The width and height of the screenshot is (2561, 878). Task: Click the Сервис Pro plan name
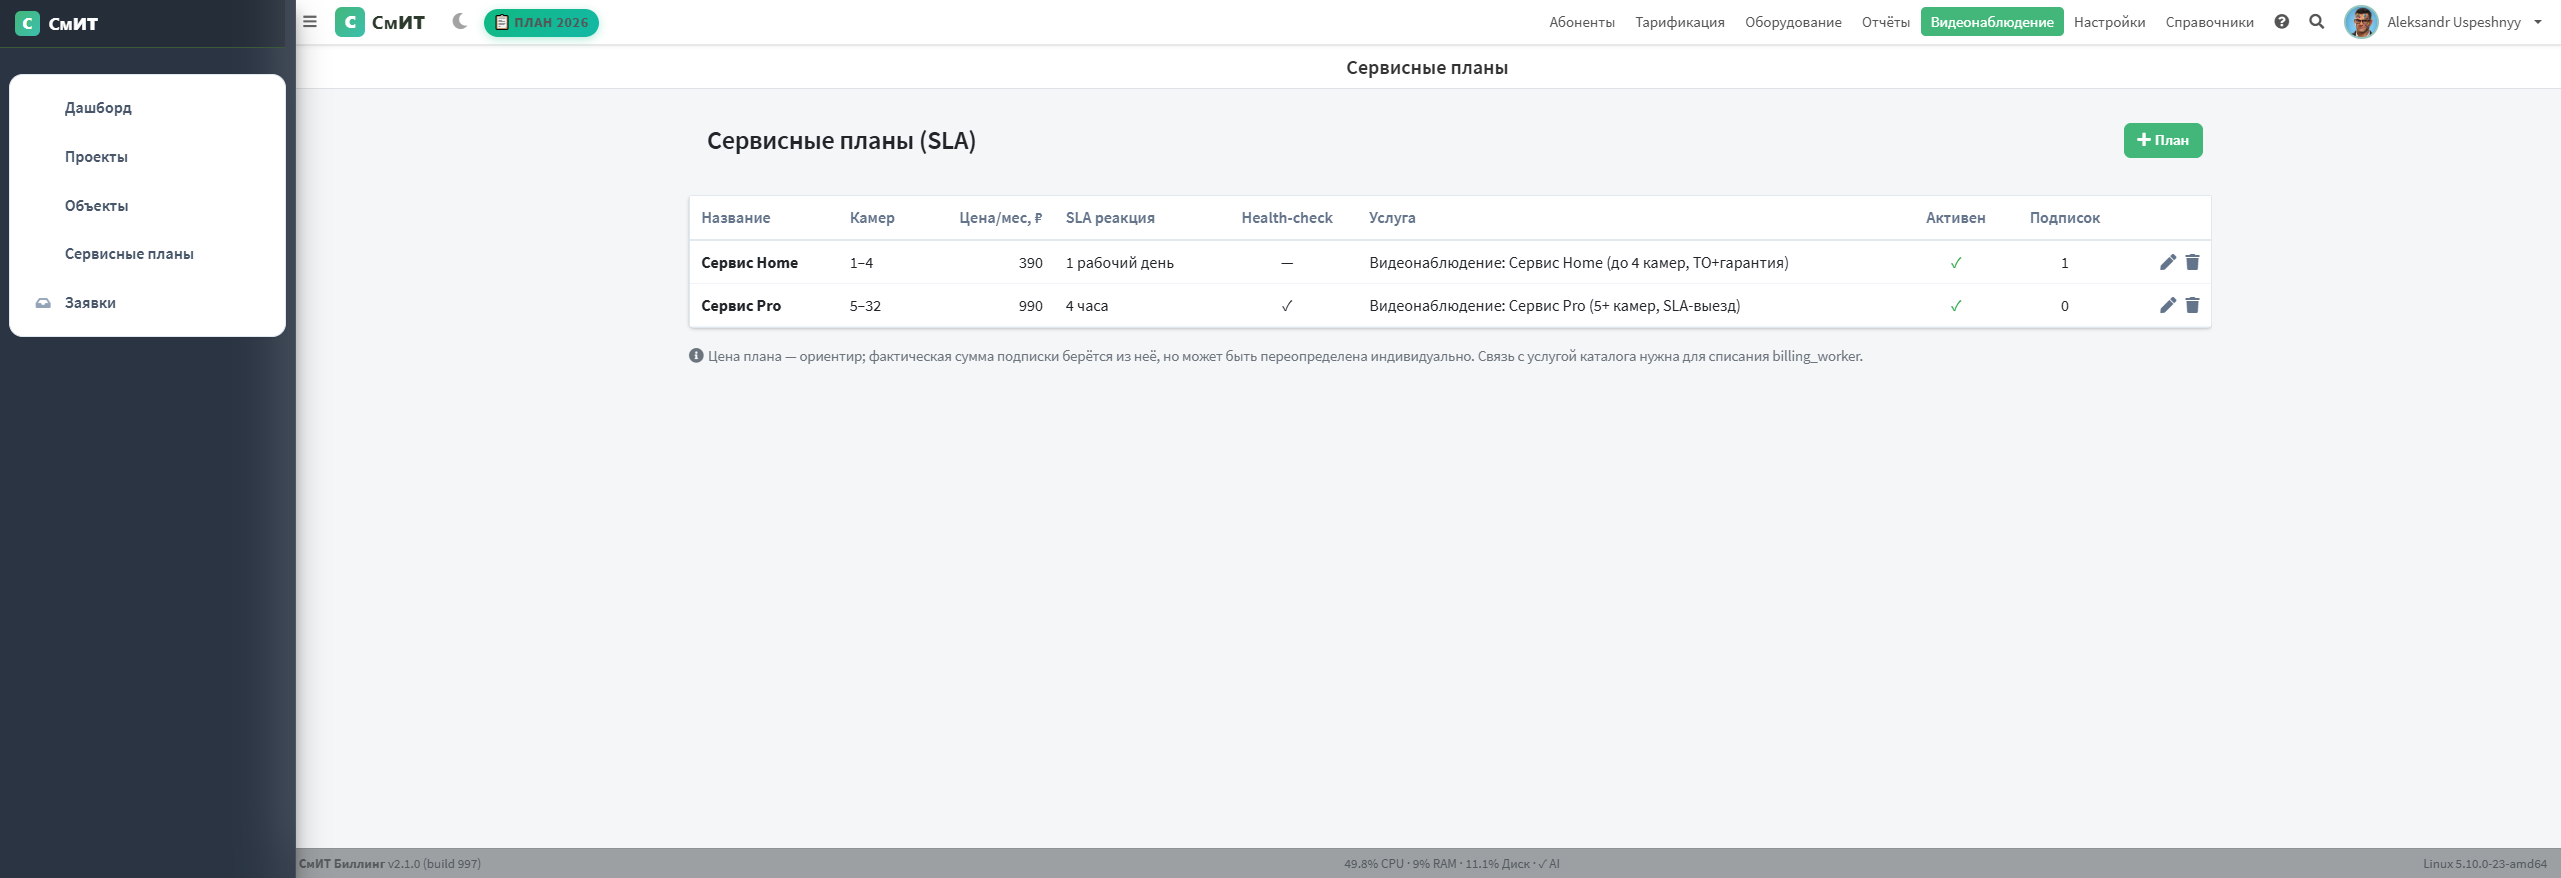pyautogui.click(x=741, y=306)
